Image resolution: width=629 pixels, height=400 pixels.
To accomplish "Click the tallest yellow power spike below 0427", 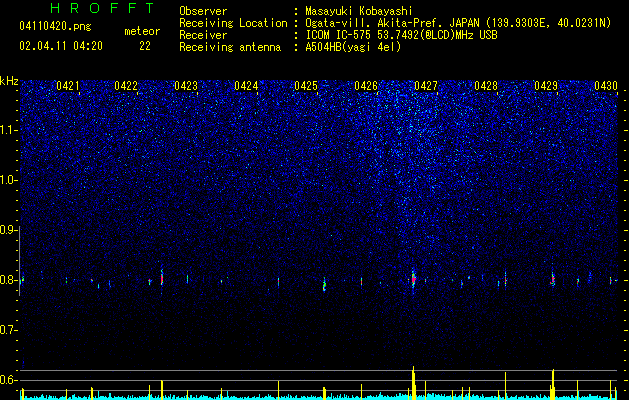I will click(414, 382).
